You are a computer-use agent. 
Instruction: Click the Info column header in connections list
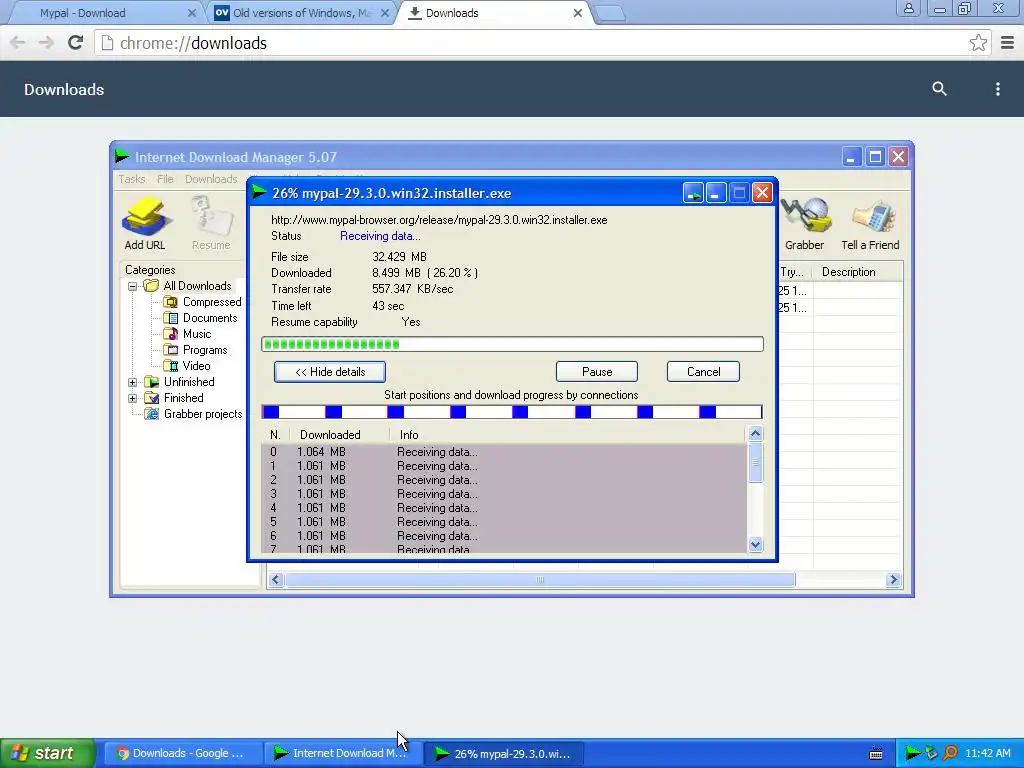pos(568,435)
